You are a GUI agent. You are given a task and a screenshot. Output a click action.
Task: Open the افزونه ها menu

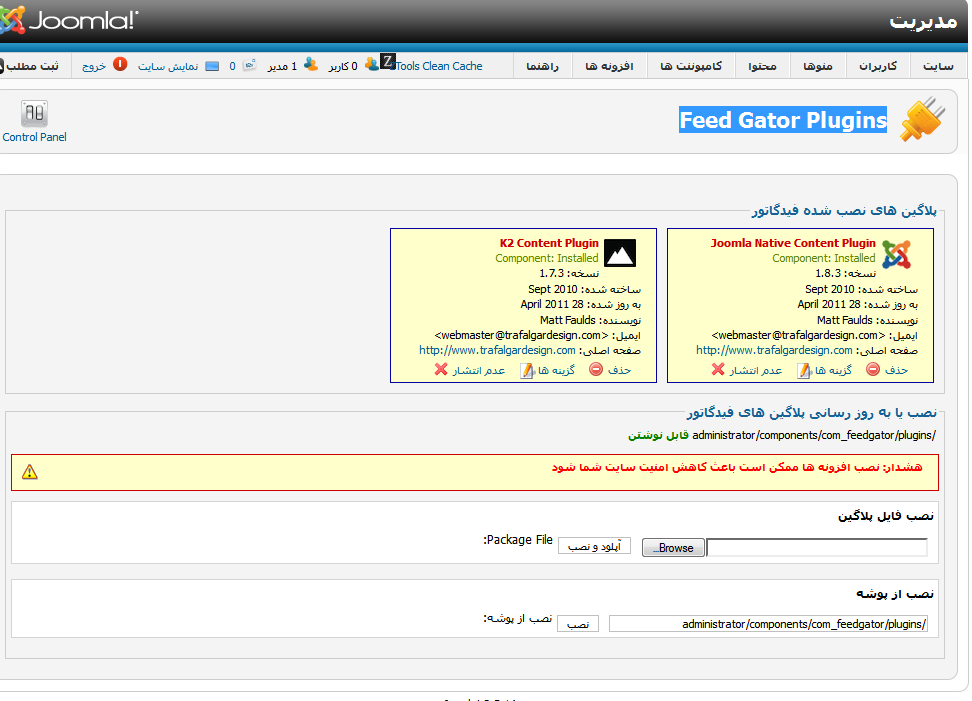click(x=609, y=66)
